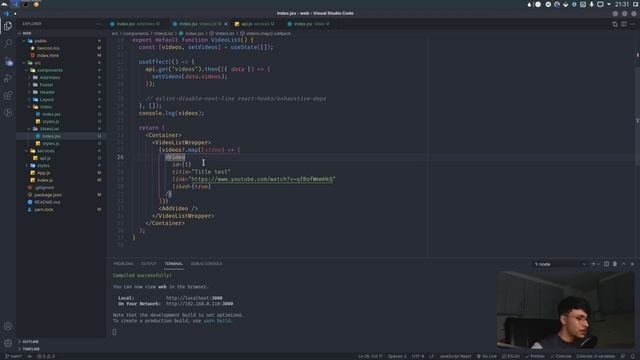
Task: Open the localhost:3000 link in terminal
Action: [x=194, y=298]
